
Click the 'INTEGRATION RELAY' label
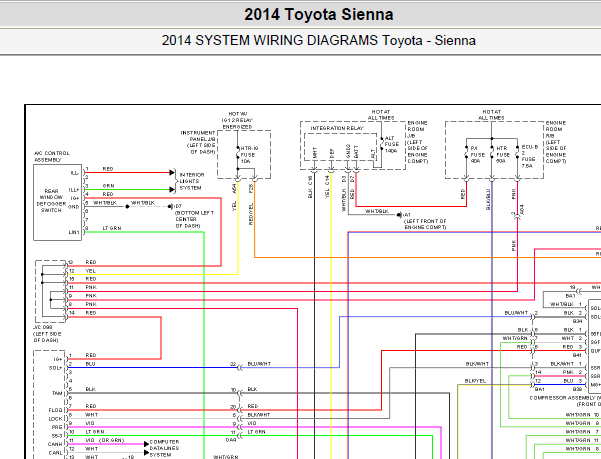tap(337, 128)
